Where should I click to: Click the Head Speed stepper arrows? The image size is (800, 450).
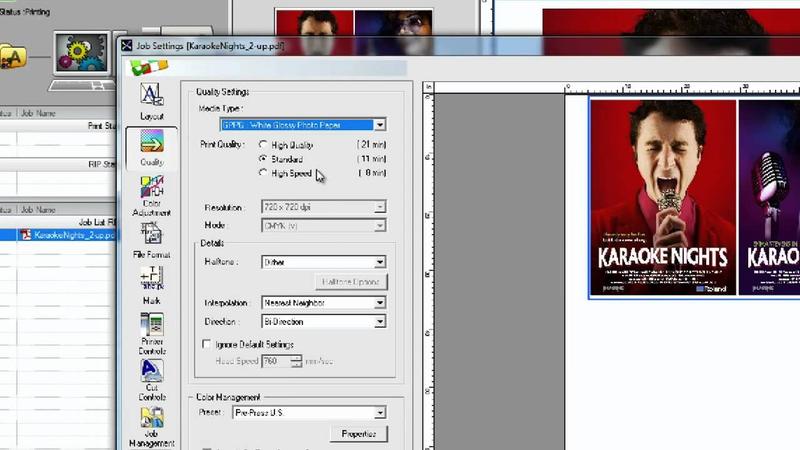(x=296, y=361)
